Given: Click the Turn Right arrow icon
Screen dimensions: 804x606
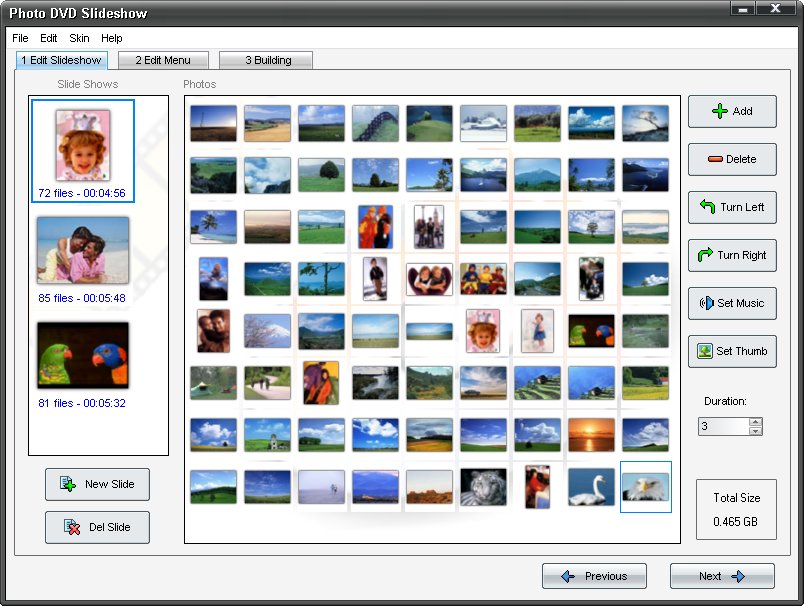Looking at the screenshot, I should pos(706,254).
